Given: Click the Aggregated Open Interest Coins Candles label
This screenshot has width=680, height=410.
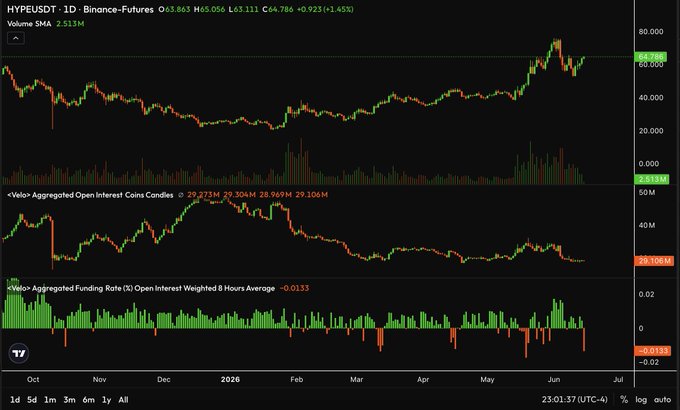Looking at the screenshot, I should [90, 195].
